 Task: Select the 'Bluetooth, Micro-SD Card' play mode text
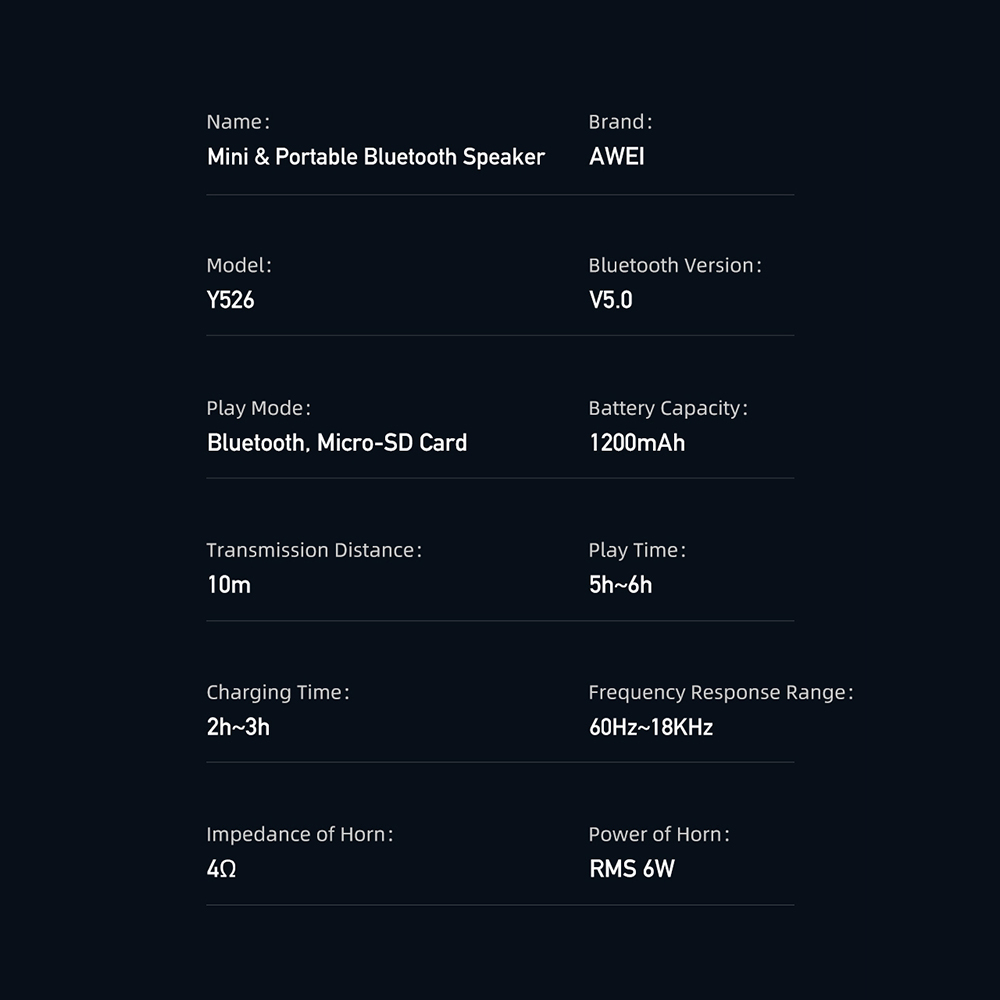click(337, 443)
